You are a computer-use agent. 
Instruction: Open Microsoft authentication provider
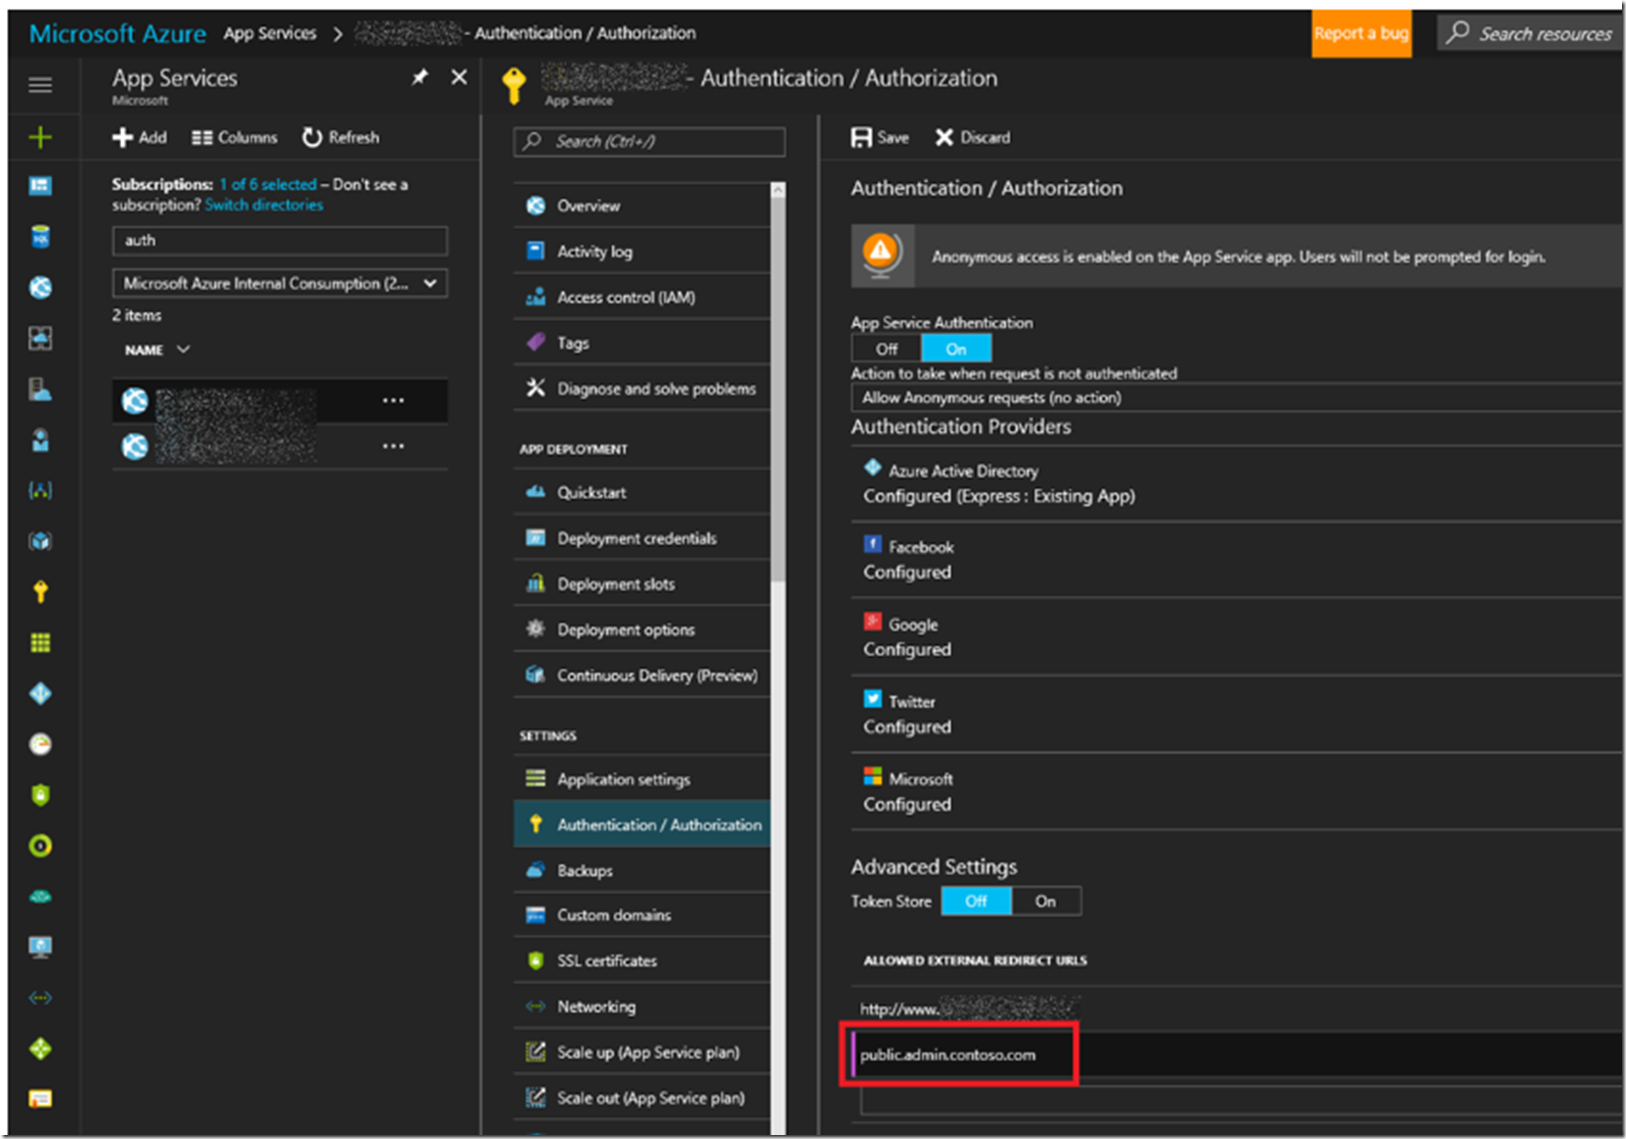click(x=1236, y=791)
